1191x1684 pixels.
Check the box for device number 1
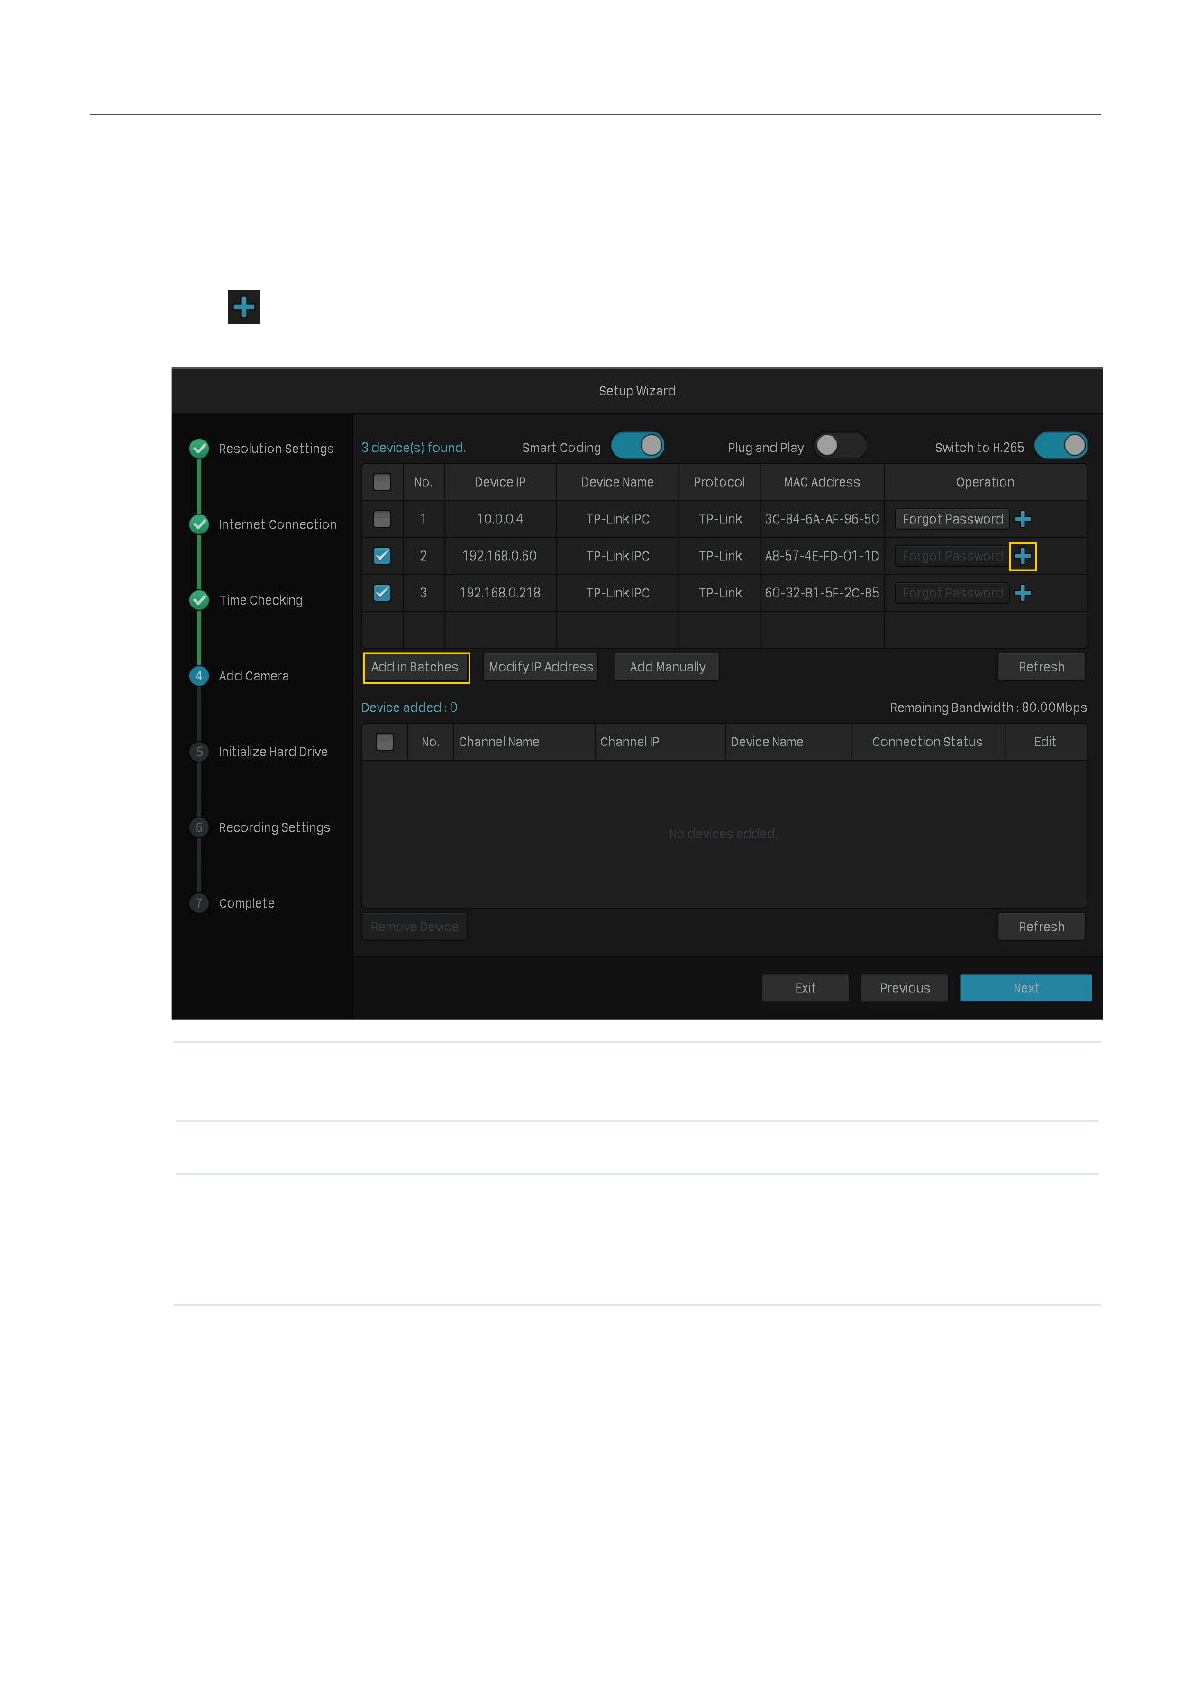[x=382, y=519]
